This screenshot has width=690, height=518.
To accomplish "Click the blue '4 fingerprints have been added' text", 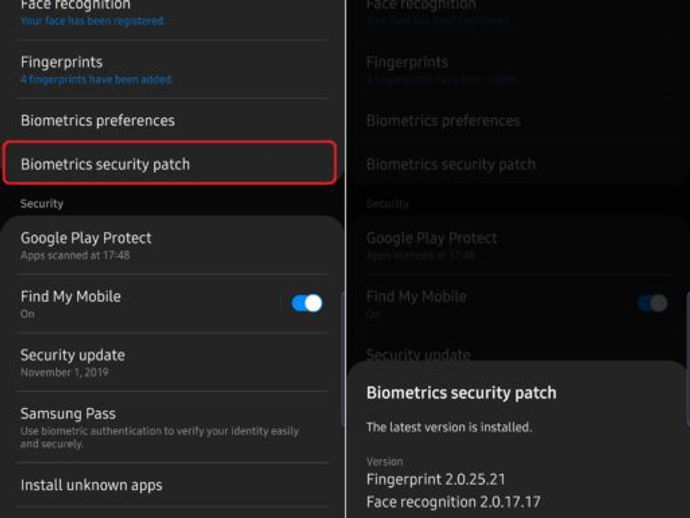I will [x=97, y=80].
